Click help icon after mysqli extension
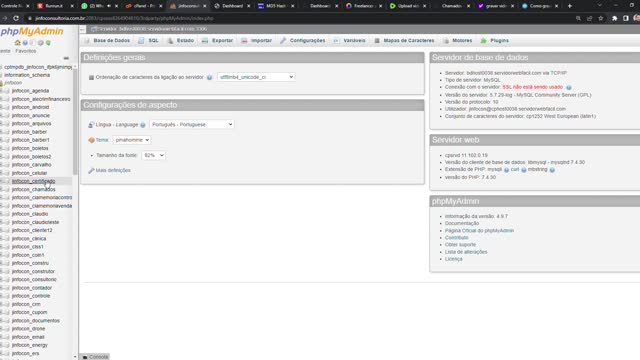 click(506, 170)
